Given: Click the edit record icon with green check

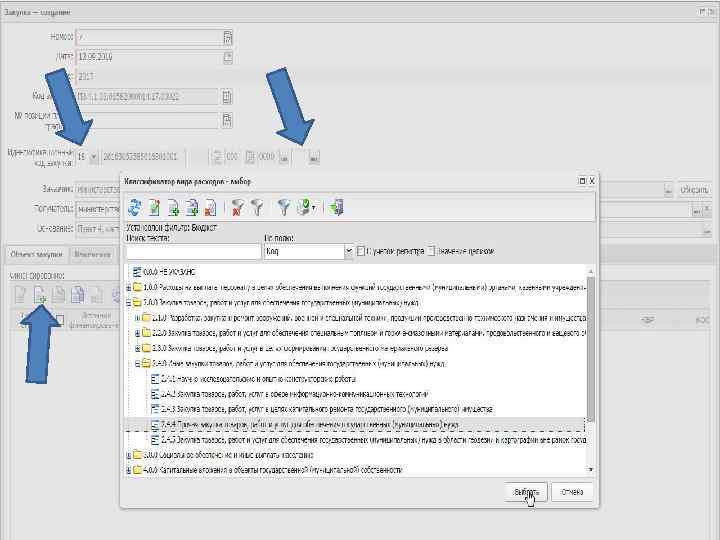Looking at the screenshot, I should click(x=154, y=208).
